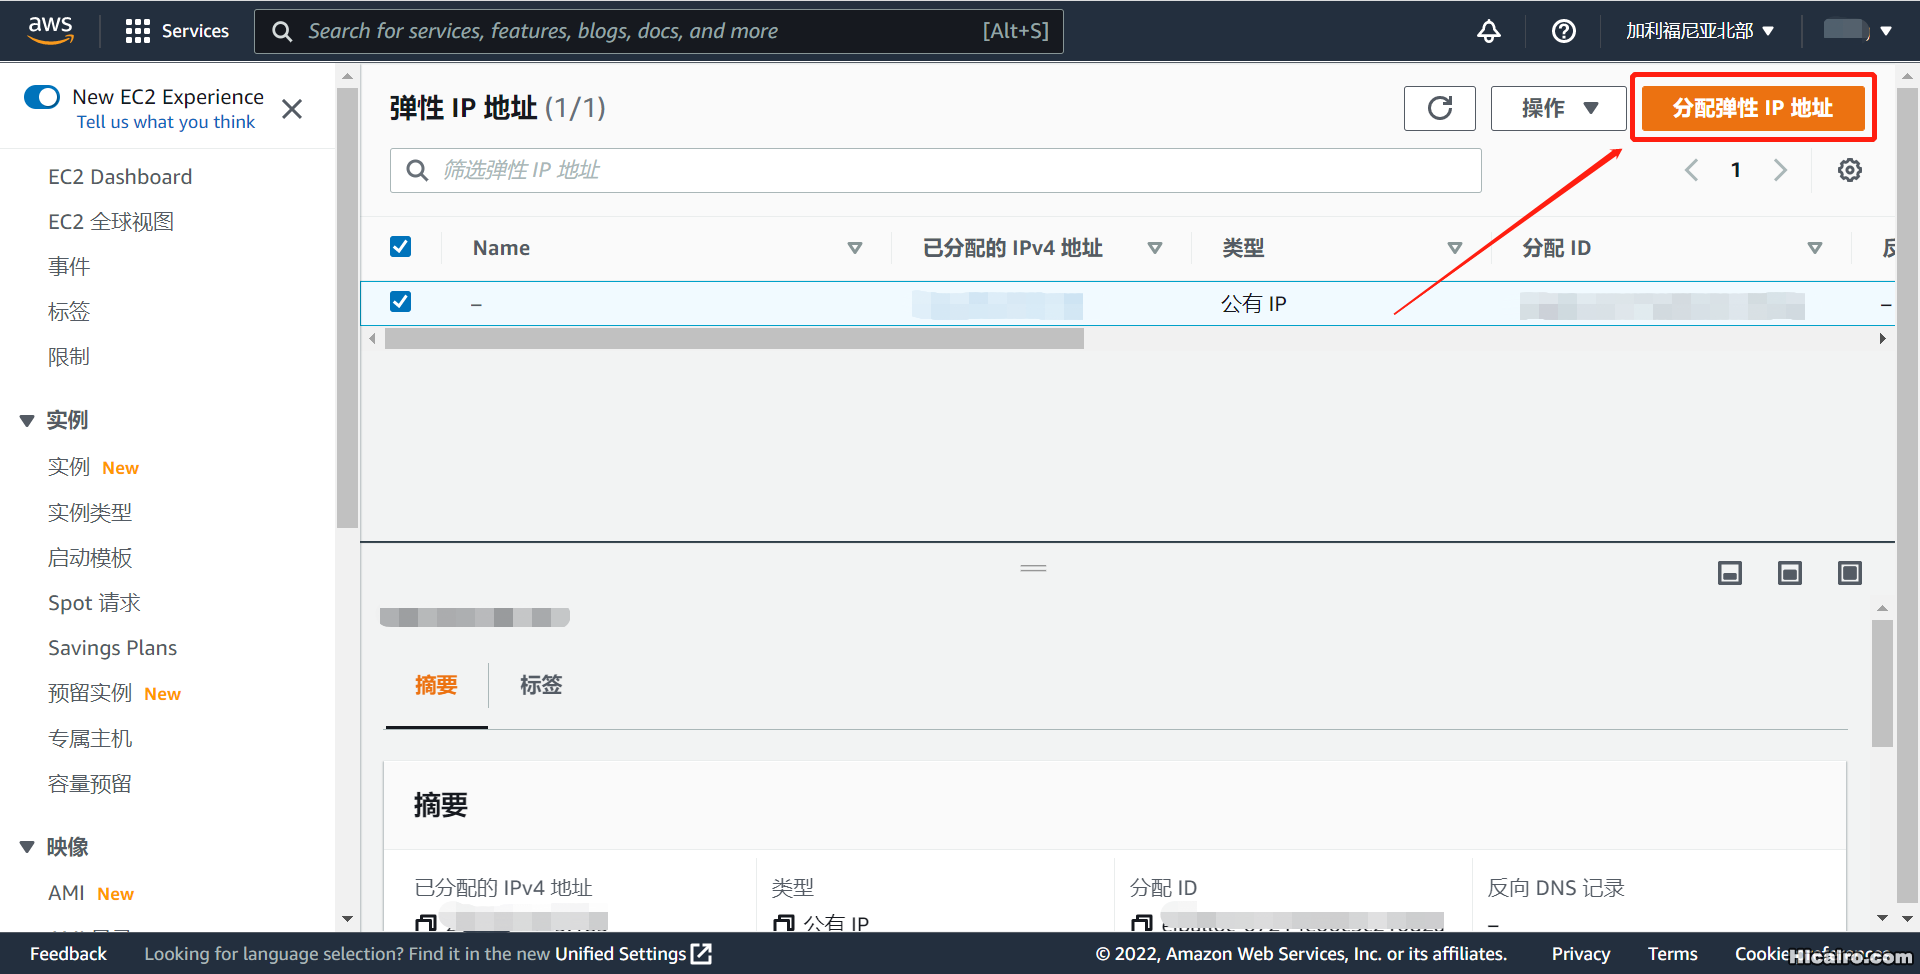Toggle off New EC2 Experience
Image resolution: width=1920 pixels, height=974 pixels.
click(x=42, y=97)
